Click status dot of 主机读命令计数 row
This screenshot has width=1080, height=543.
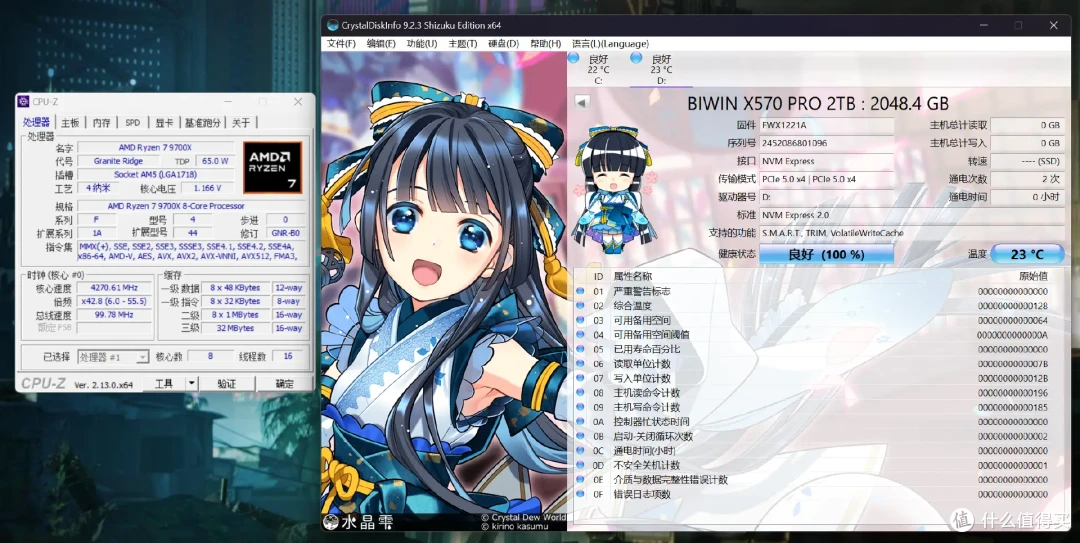[x=581, y=393]
